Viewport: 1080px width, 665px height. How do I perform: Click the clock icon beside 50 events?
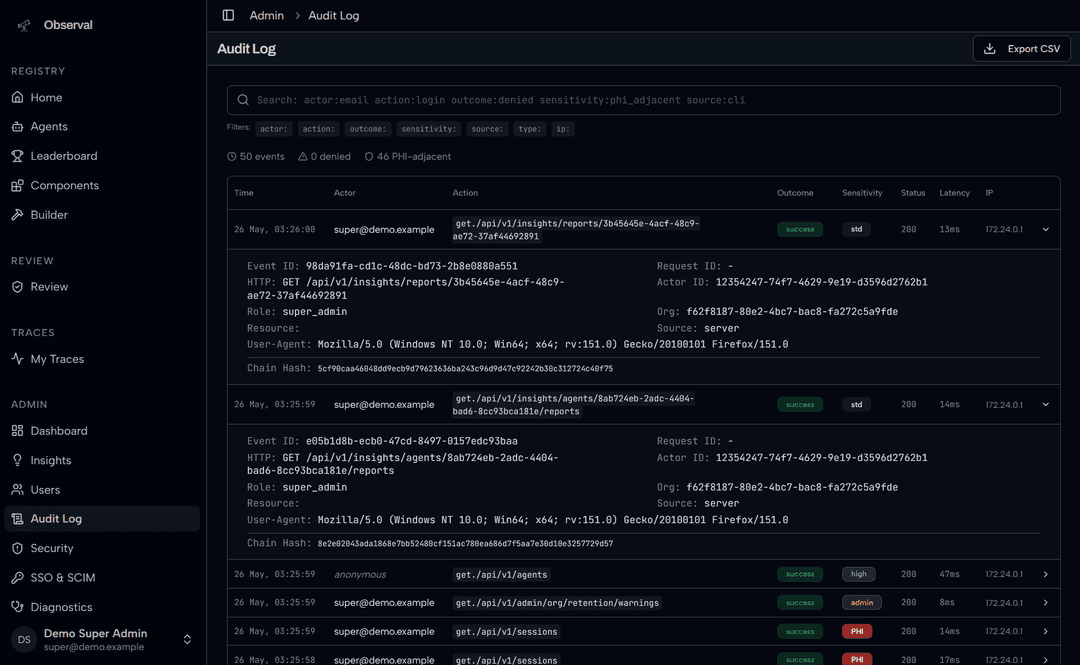pos(231,156)
